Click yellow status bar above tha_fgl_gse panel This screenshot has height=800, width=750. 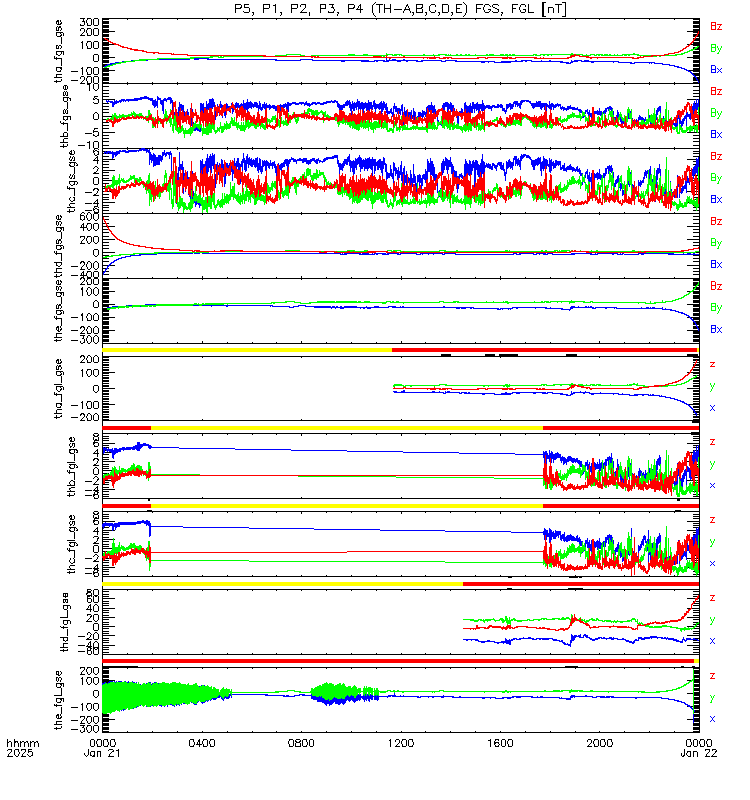click(247, 350)
